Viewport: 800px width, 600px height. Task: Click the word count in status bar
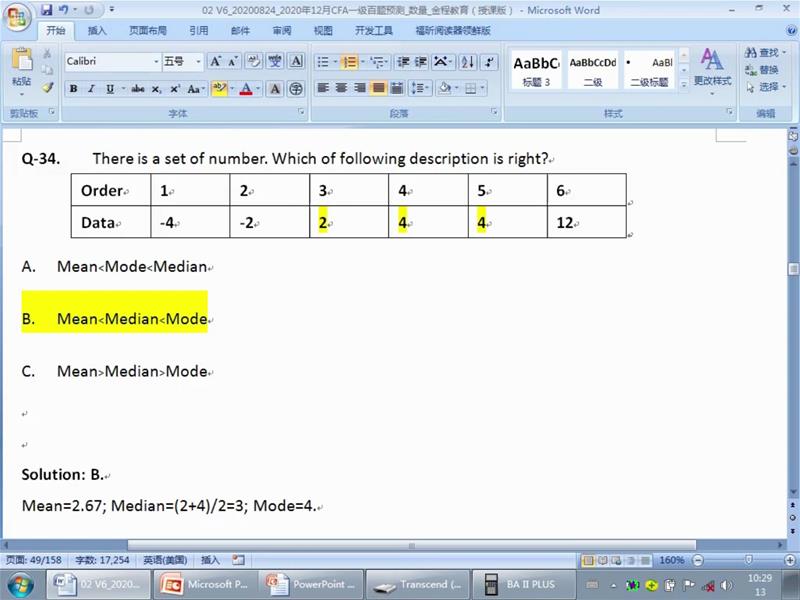tap(102, 560)
